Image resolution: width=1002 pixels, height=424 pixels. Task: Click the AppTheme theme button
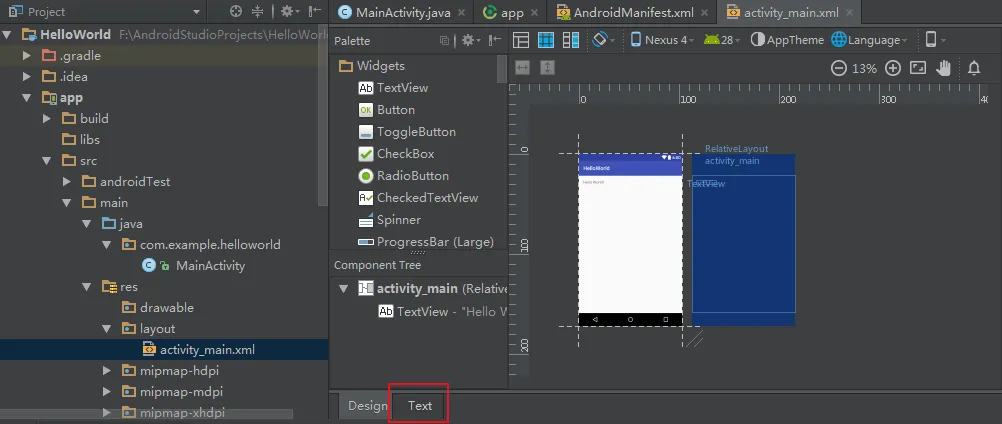pyautogui.click(x=787, y=40)
